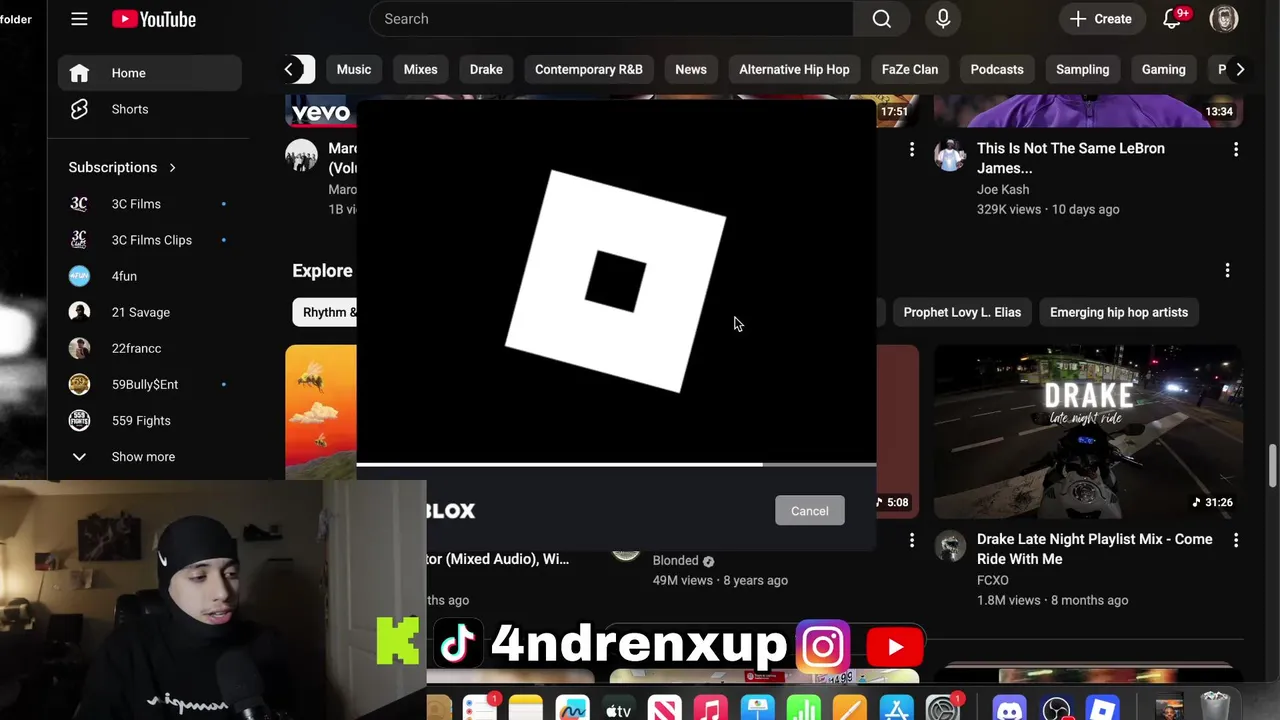Open the Explore section options menu

coord(1227,270)
